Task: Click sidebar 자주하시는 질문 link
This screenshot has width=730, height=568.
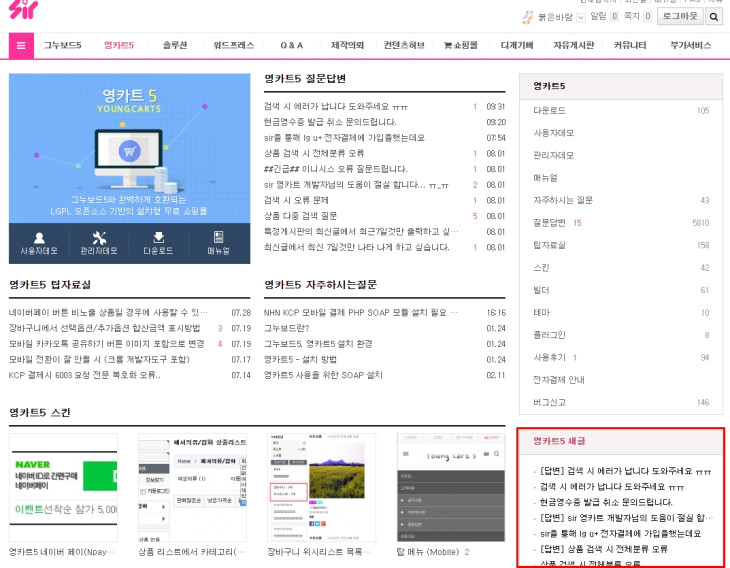Action: [x=563, y=200]
